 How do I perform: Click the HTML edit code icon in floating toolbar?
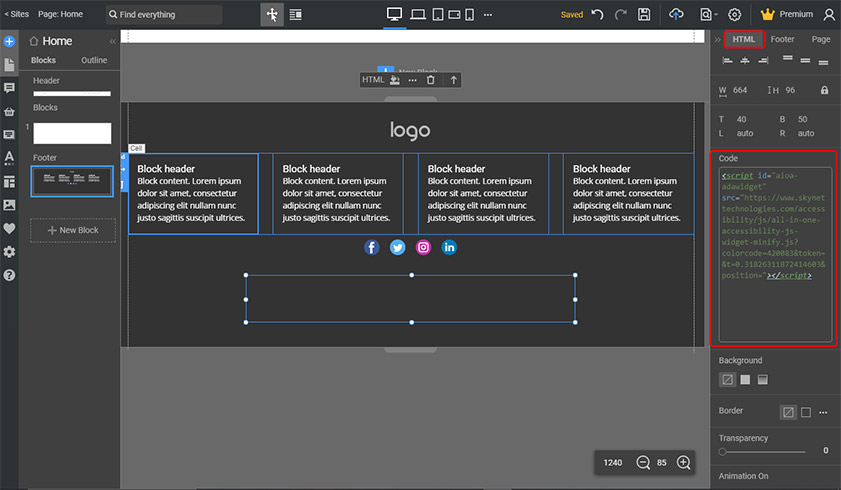[395, 80]
